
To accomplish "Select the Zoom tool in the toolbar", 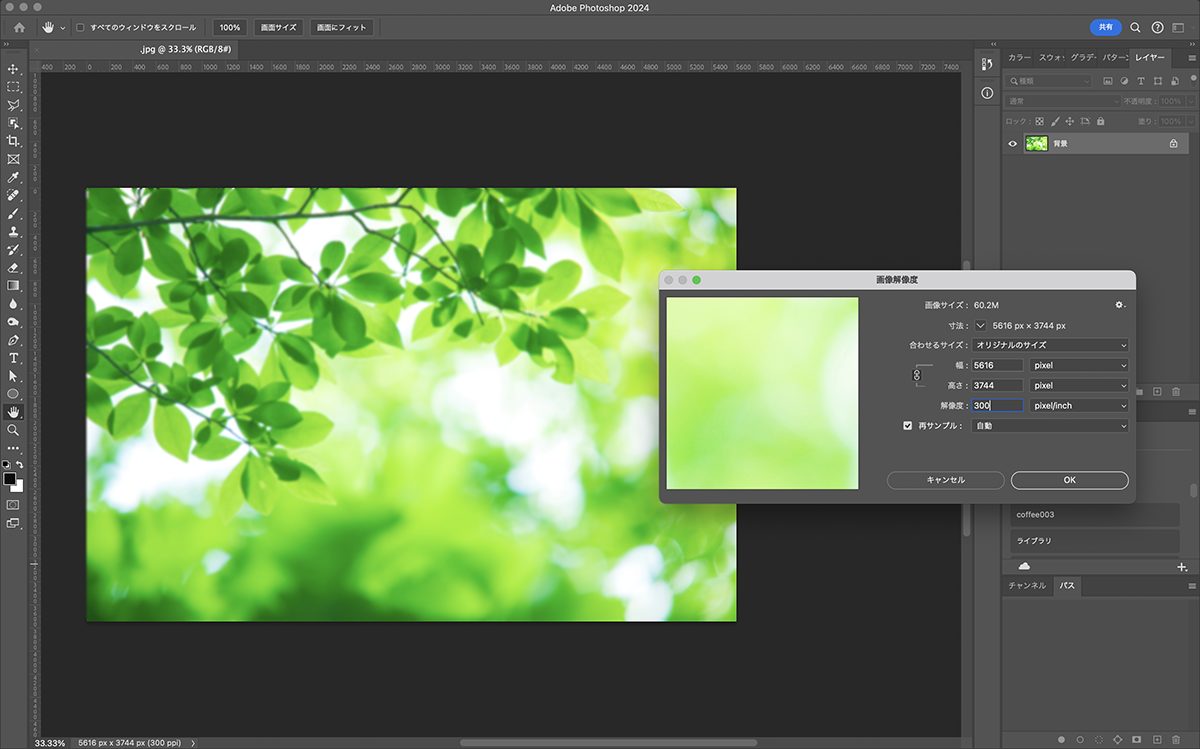I will [13, 430].
